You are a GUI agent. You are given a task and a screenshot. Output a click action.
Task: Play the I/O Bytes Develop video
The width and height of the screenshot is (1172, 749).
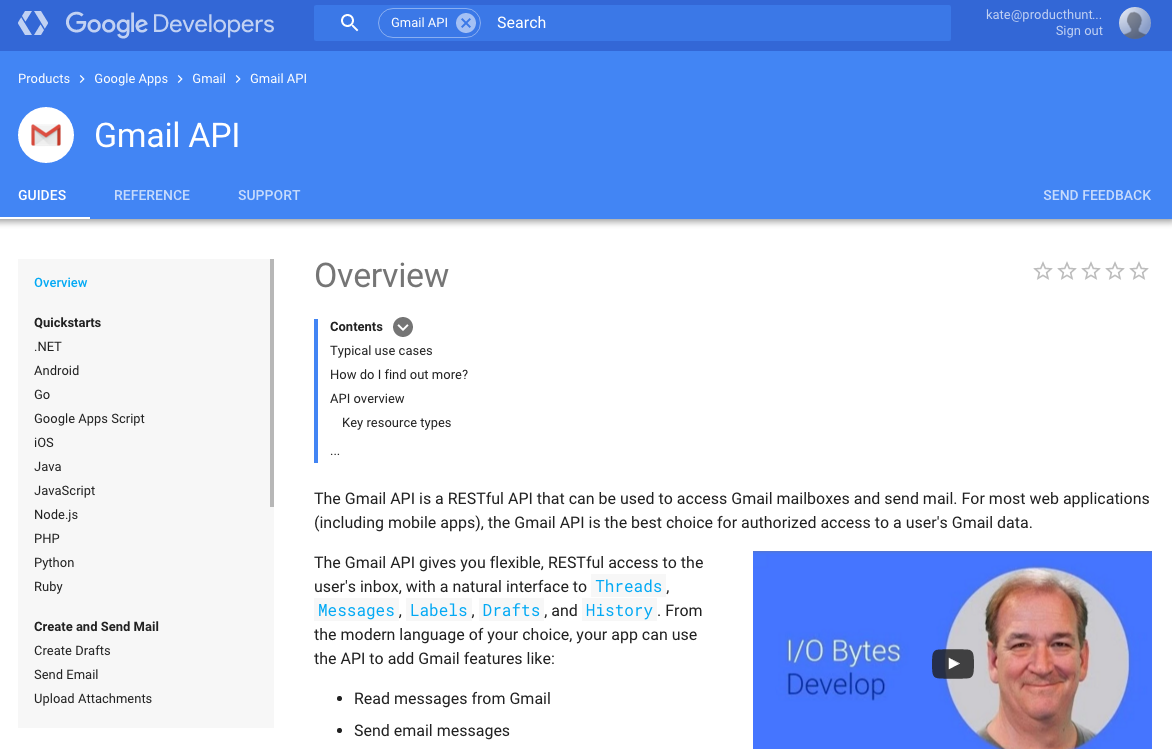(952, 663)
